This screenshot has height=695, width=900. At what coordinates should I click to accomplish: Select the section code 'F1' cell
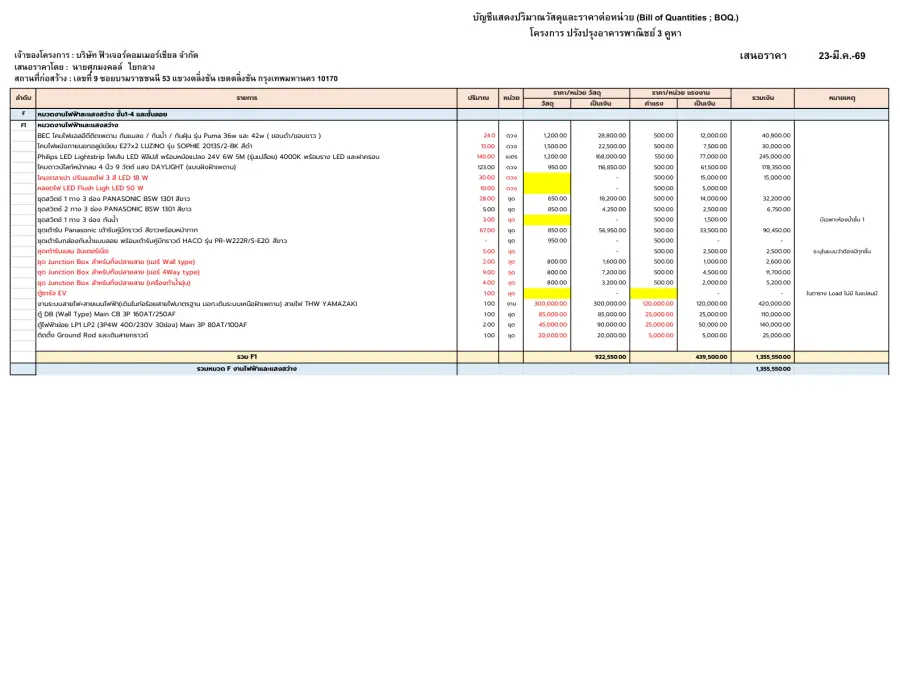pyautogui.click(x=23, y=125)
